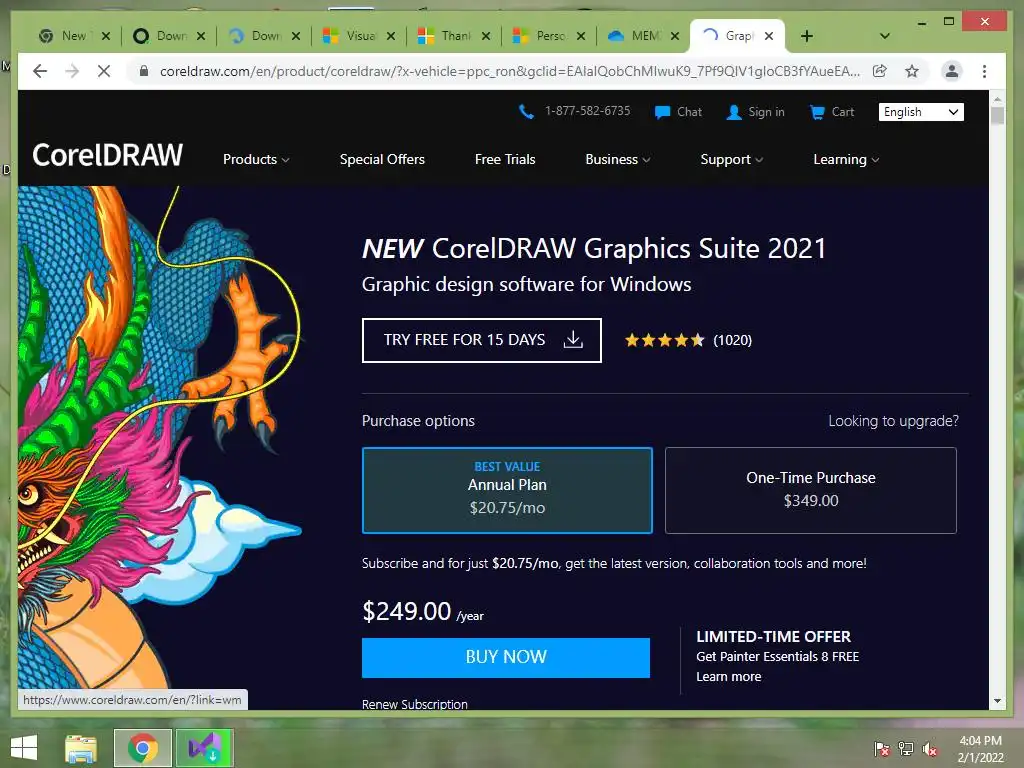The image size is (1024, 768).
Task: Bookmark this page with the star icon
Action: (912, 71)
